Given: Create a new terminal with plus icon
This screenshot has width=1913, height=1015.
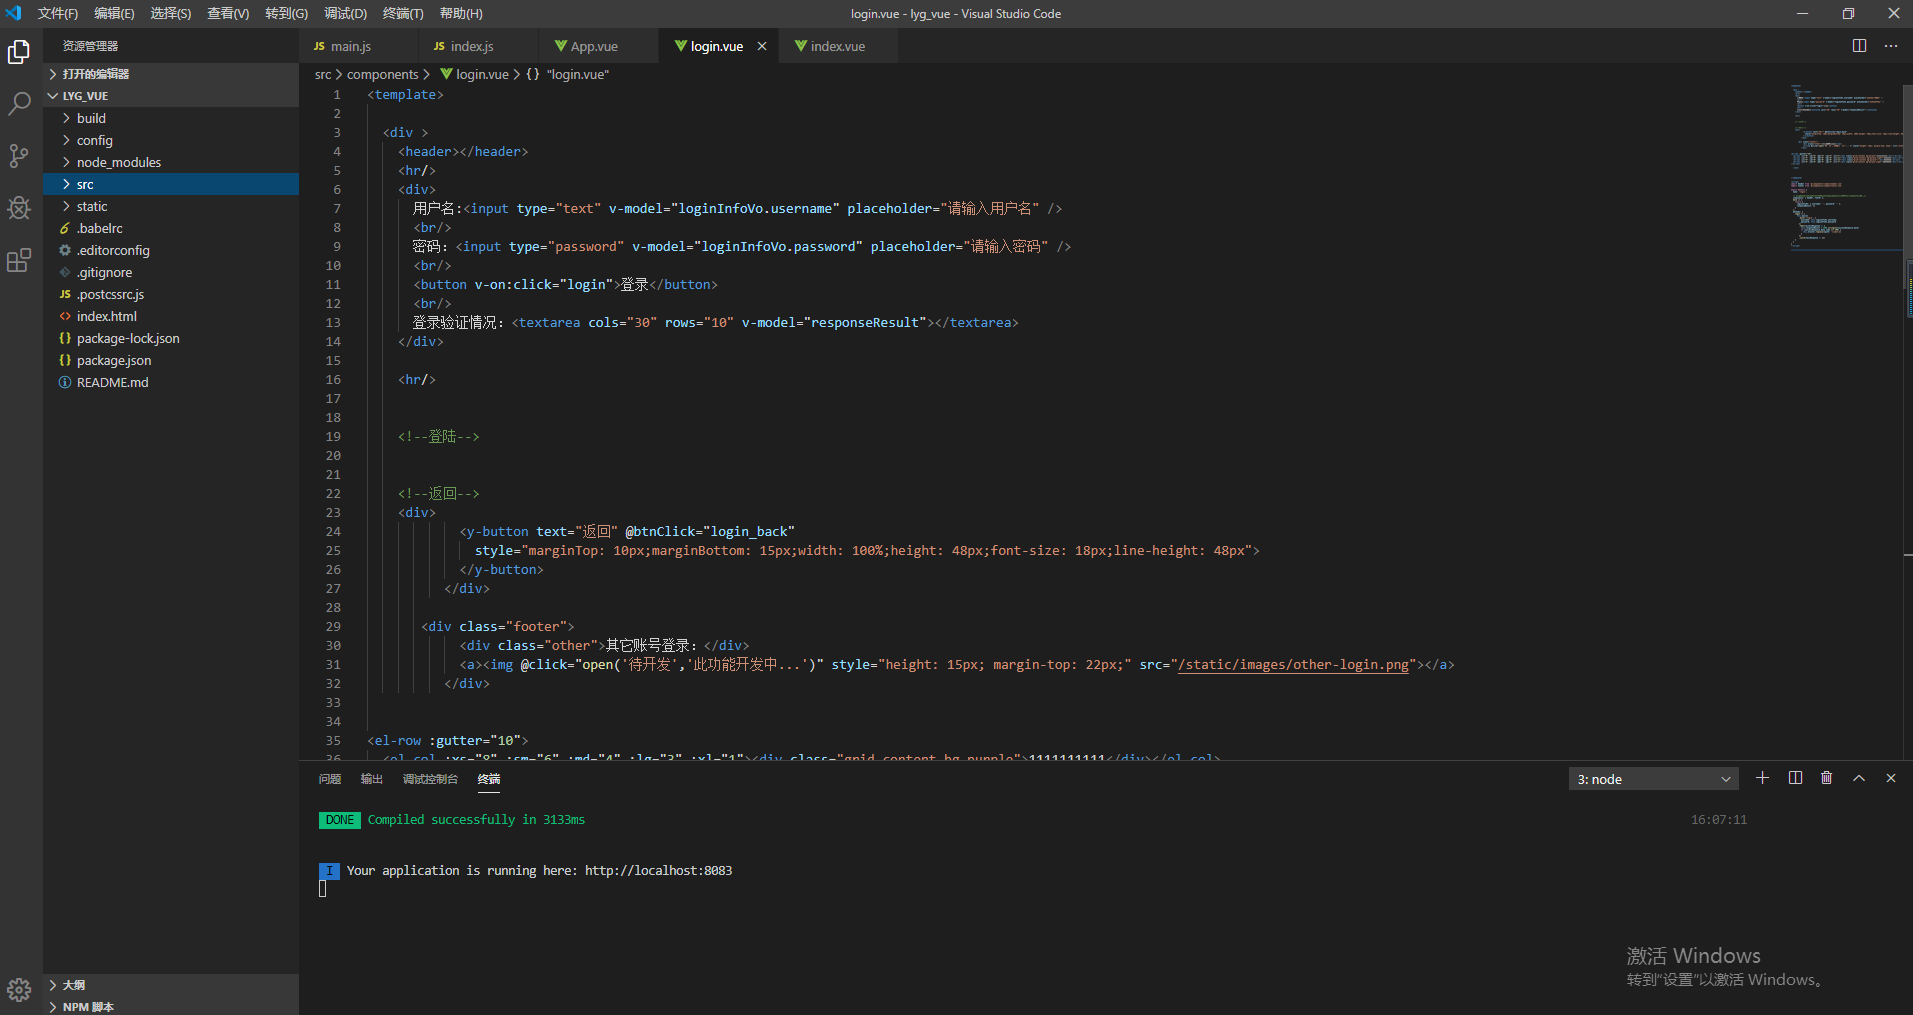Looking at the screenshot, I should pyautogui.click(x=1763, y=778).
